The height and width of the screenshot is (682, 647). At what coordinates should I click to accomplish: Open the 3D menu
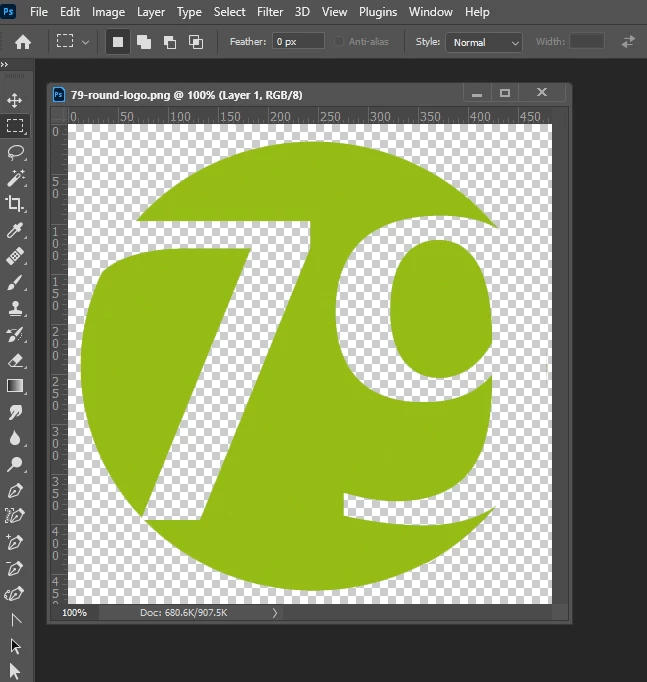click(302, 12)
